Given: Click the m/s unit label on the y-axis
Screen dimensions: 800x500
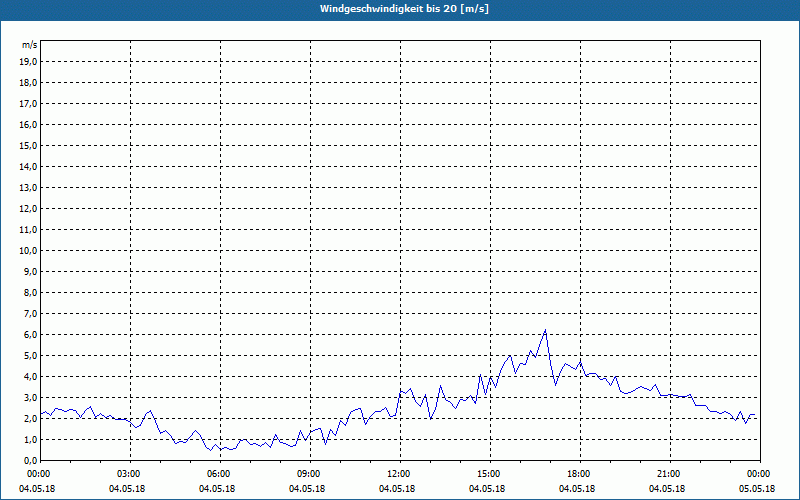Looking at the screenshot, I should coord(30,45).
